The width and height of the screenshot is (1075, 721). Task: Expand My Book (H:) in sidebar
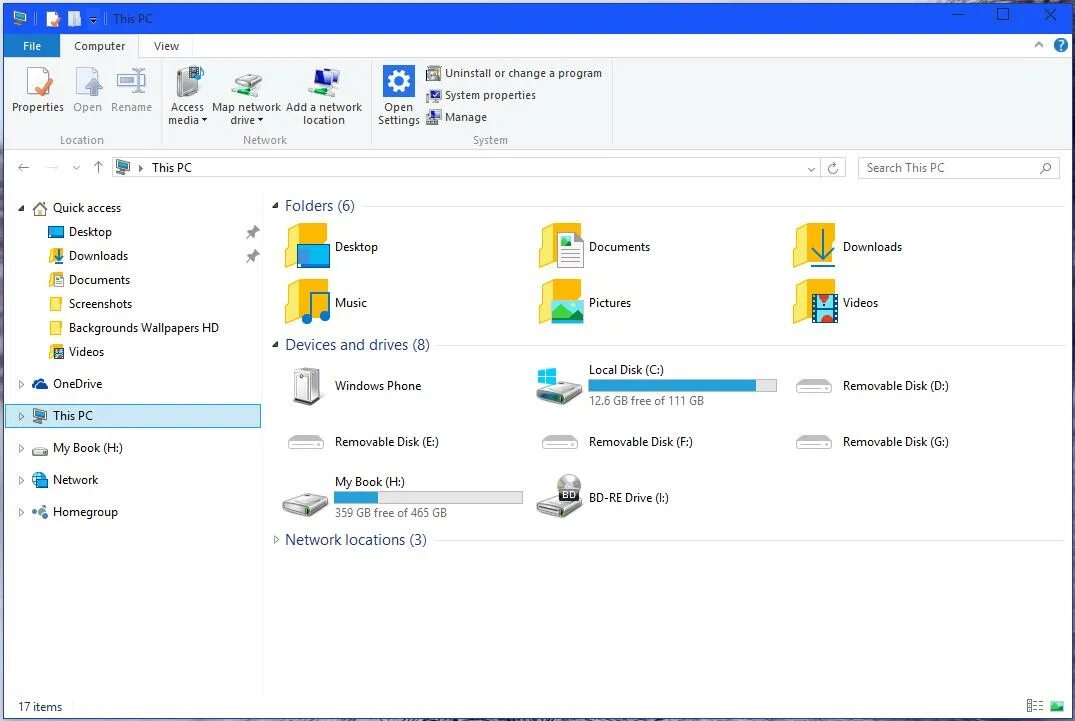21,448
